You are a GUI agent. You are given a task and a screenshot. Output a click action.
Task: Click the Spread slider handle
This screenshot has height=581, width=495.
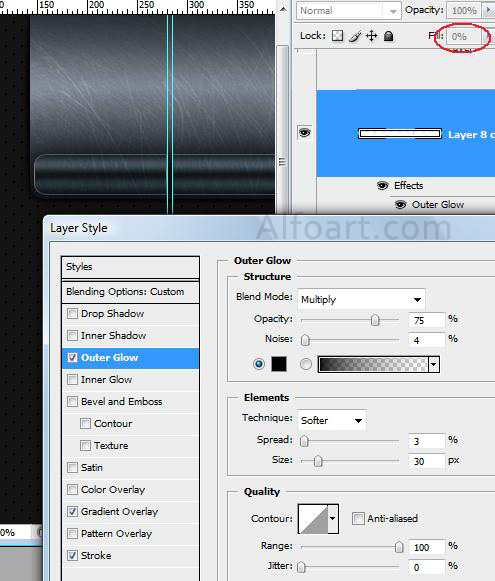click(304, 441)
